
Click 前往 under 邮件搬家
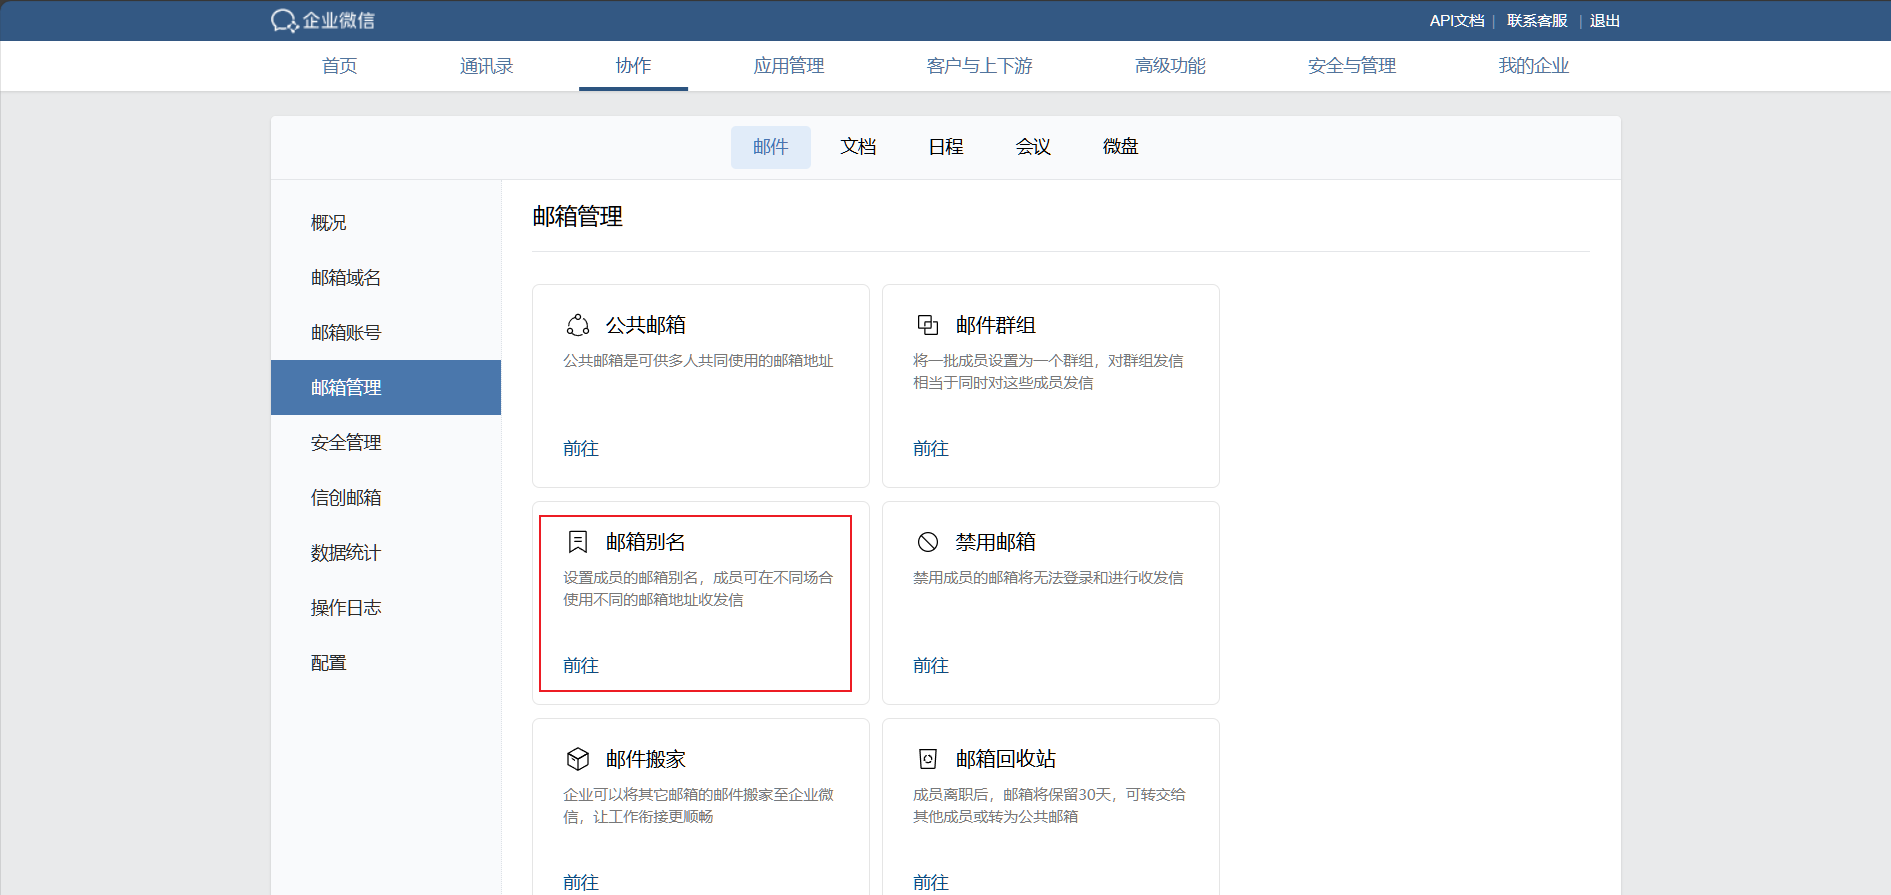581,882
